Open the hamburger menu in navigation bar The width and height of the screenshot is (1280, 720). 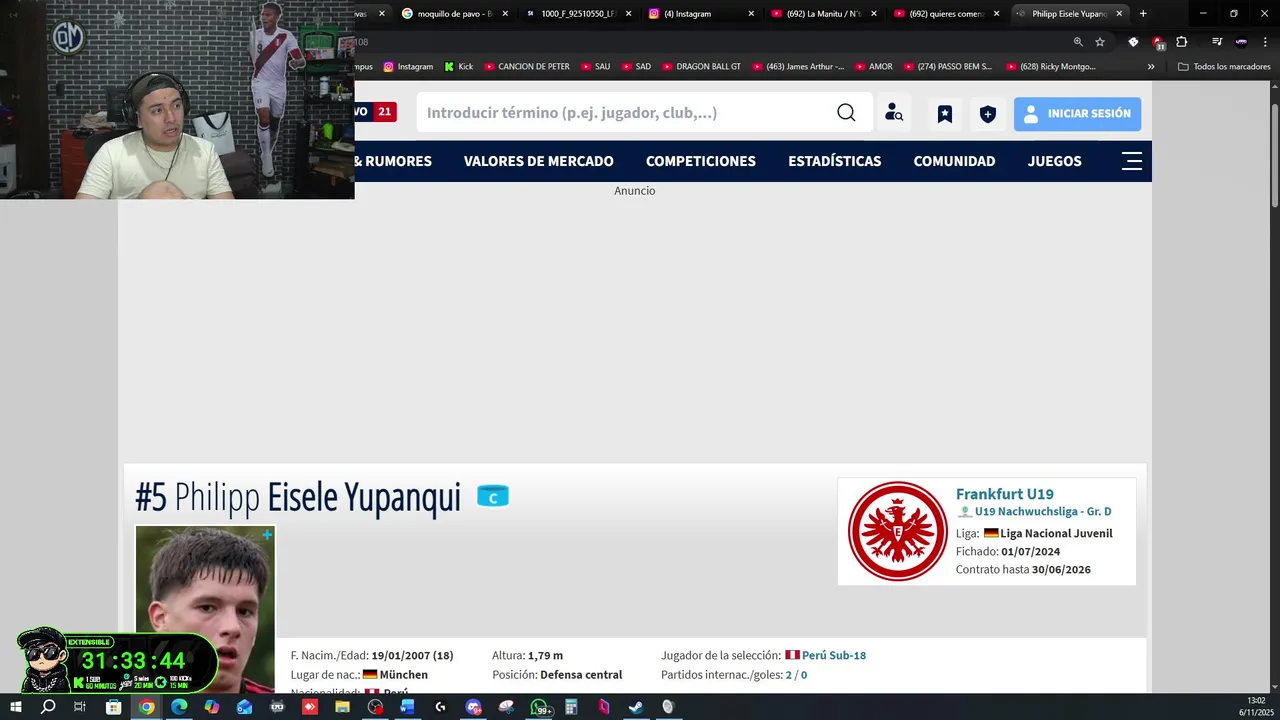coord(1132,161)
